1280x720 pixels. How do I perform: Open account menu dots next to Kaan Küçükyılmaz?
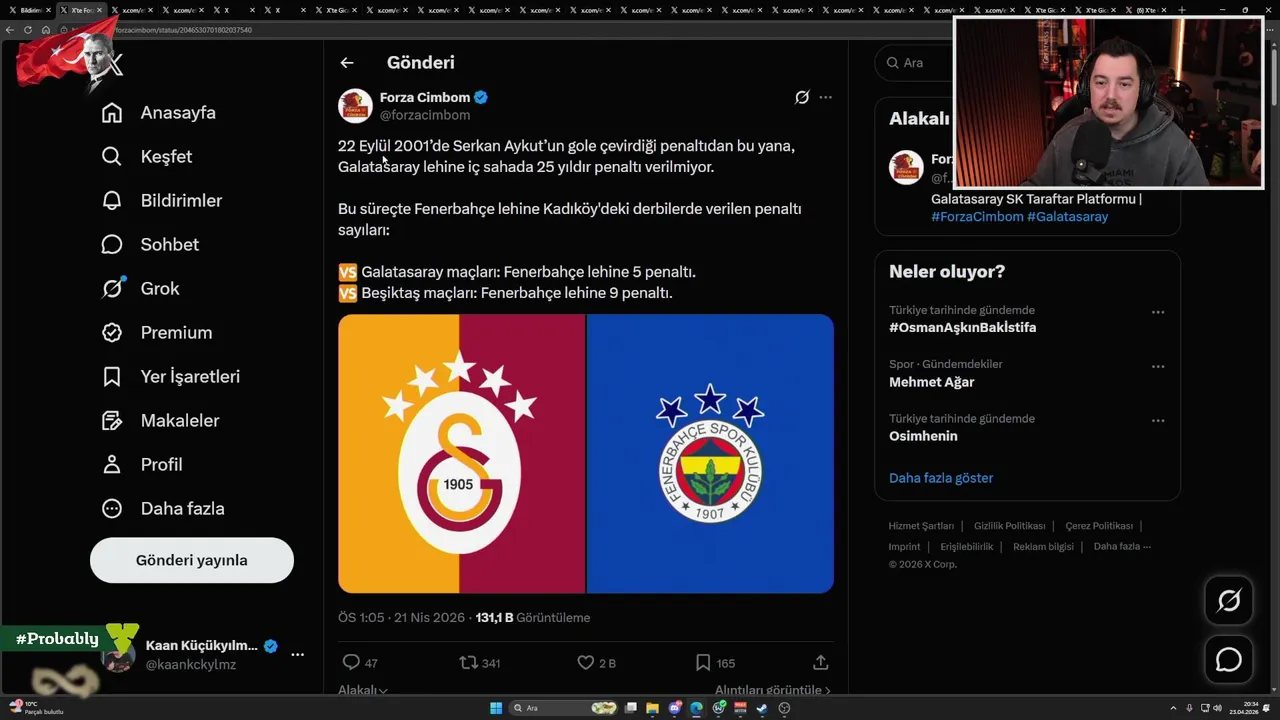pyautogui.click(x=297, y=654)
